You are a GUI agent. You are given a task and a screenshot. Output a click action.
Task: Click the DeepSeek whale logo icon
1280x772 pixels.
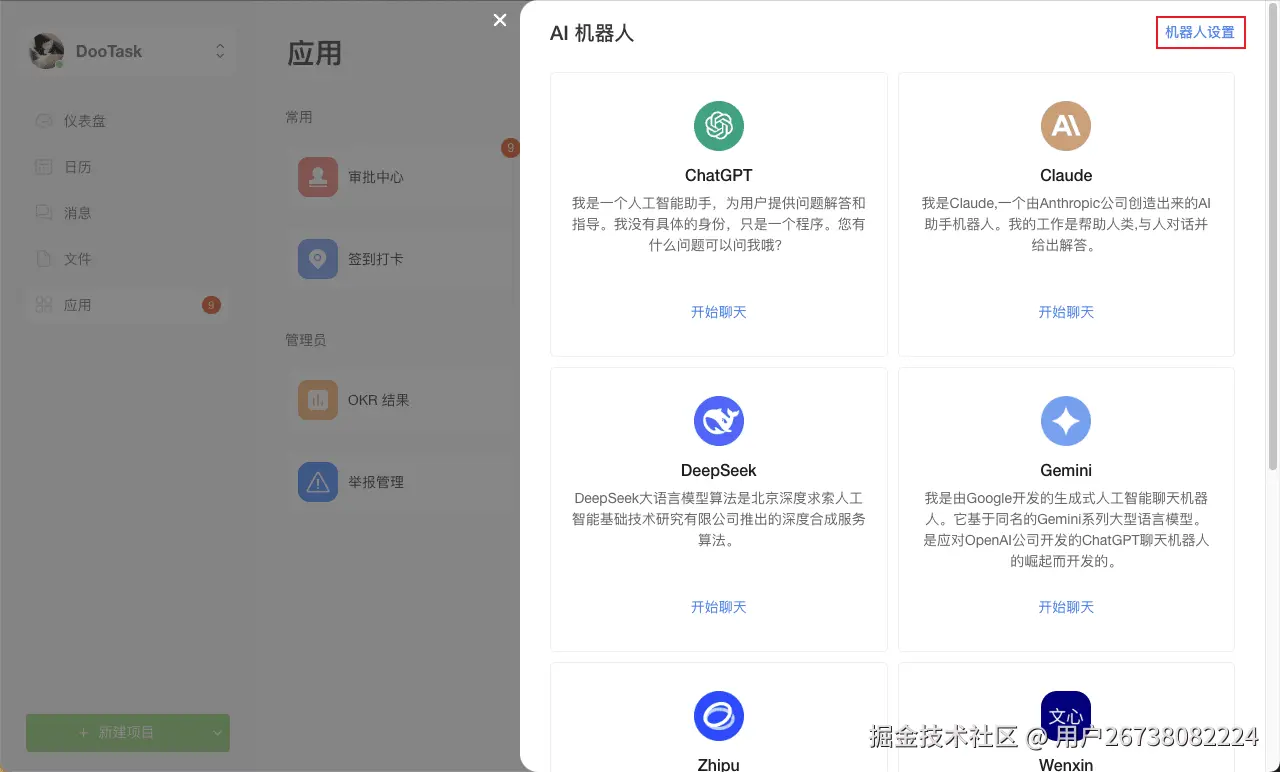click(x=719, y=421)
